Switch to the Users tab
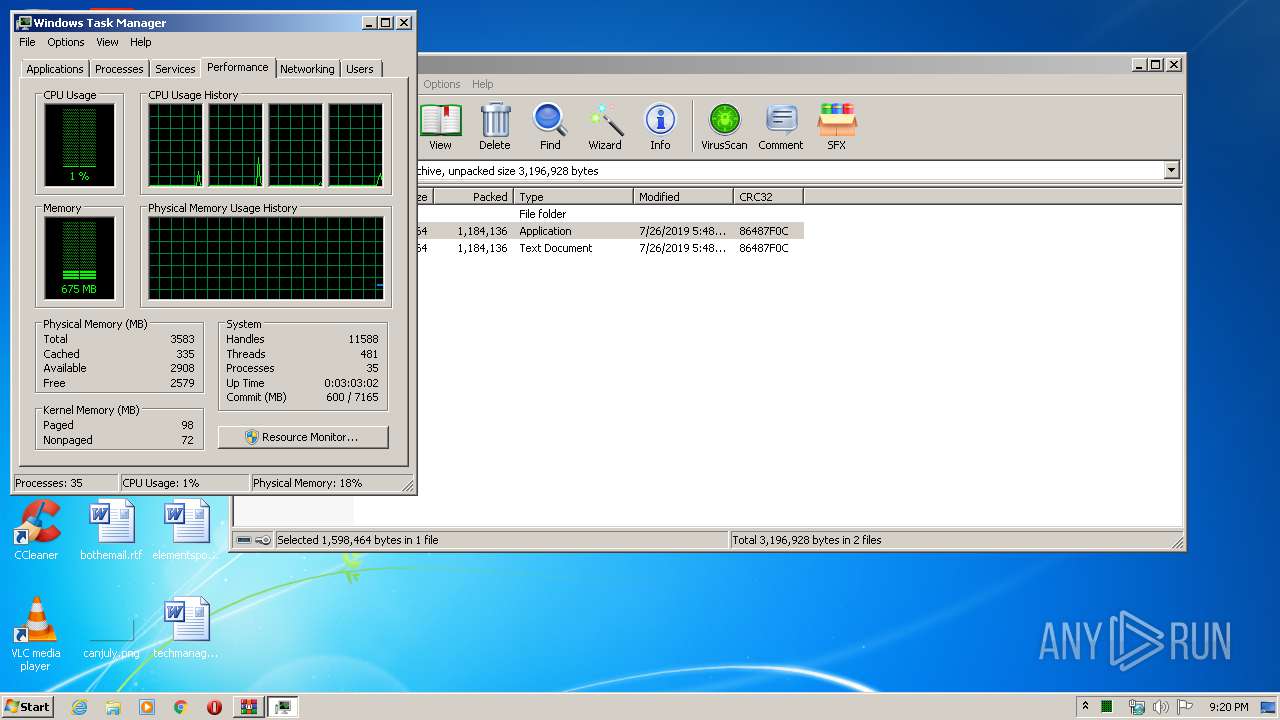 [x=360, y=69]
